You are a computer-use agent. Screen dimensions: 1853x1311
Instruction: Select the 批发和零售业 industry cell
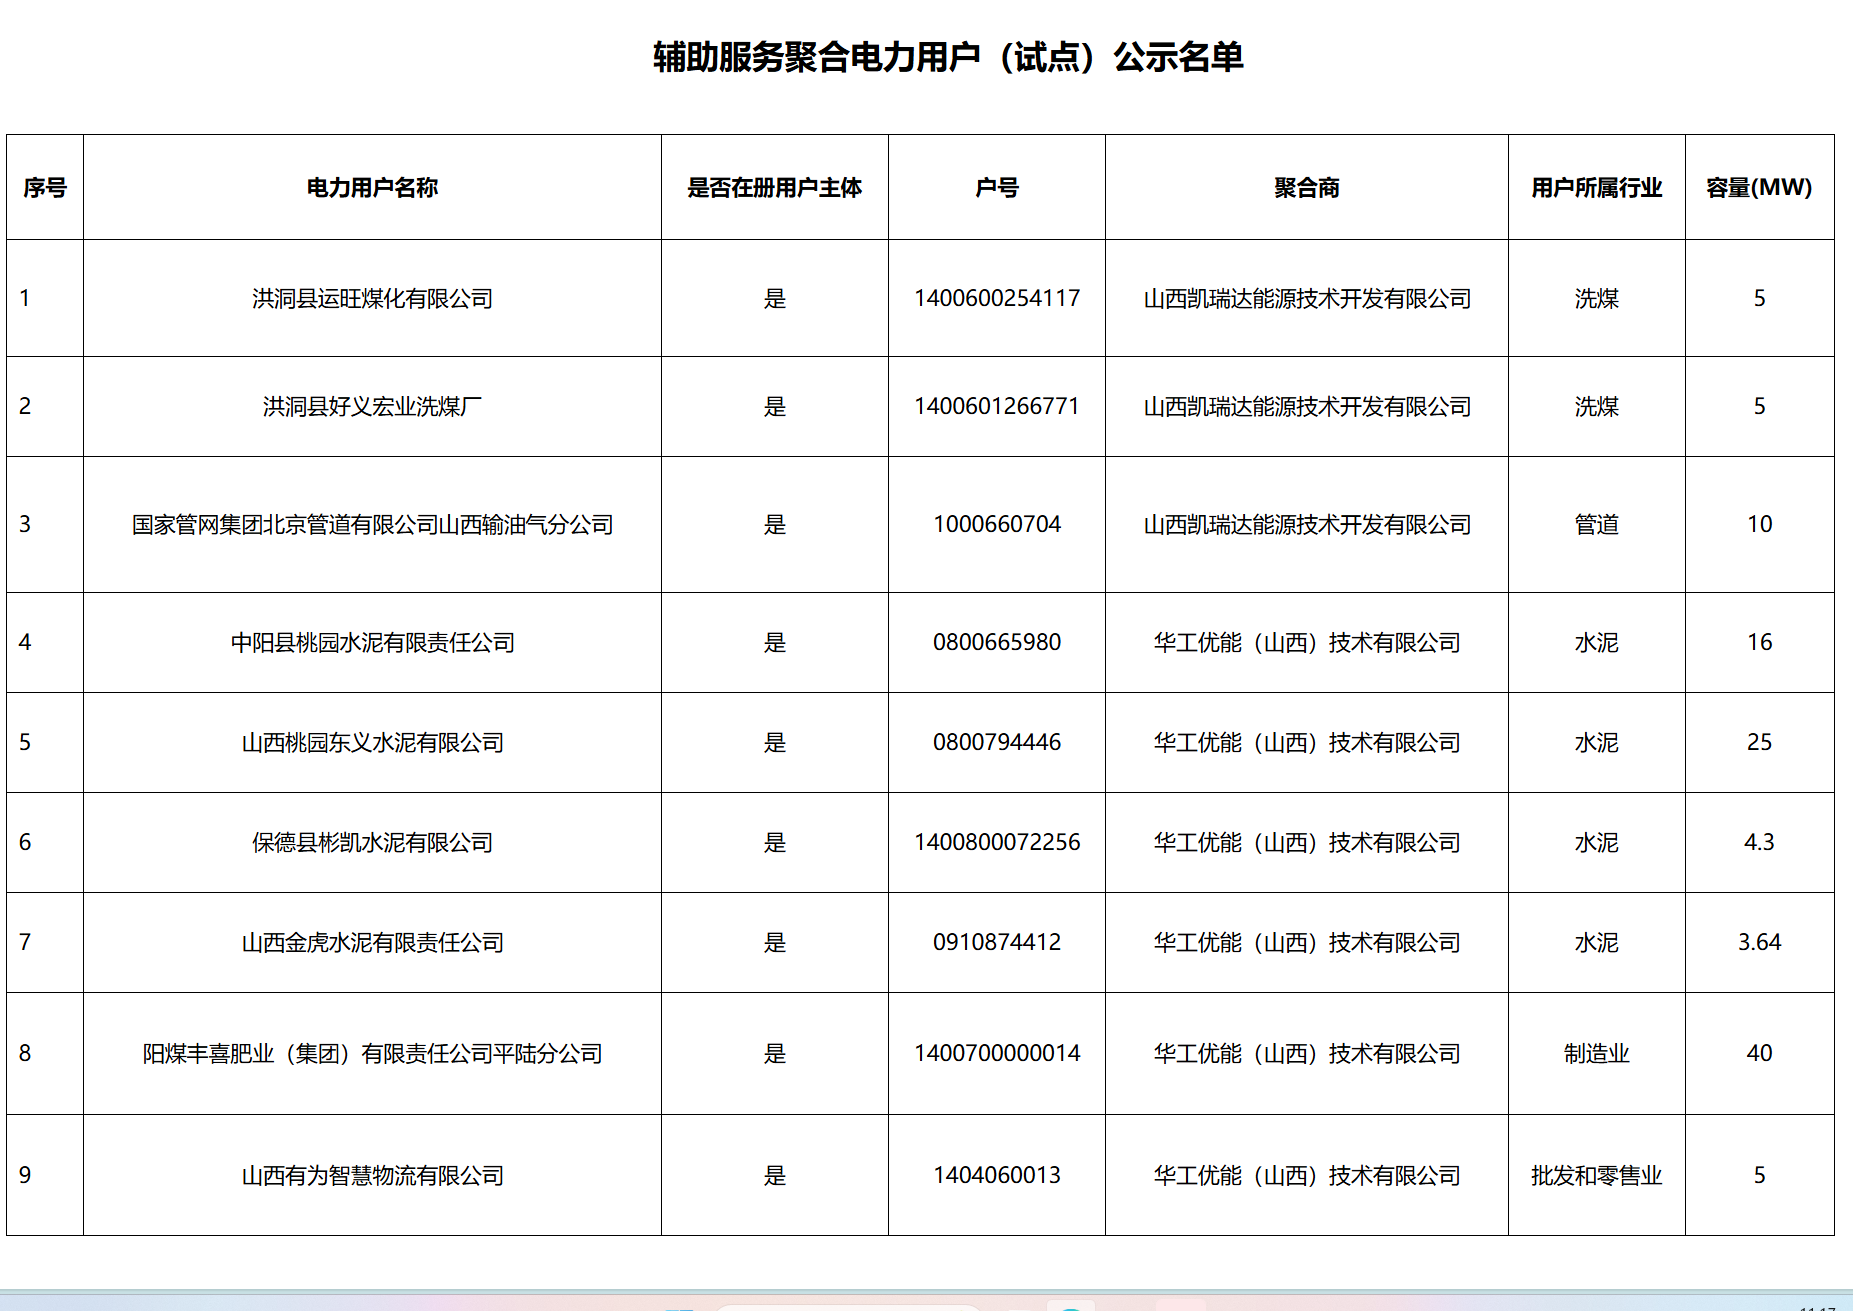[x=1596, y=1176]
